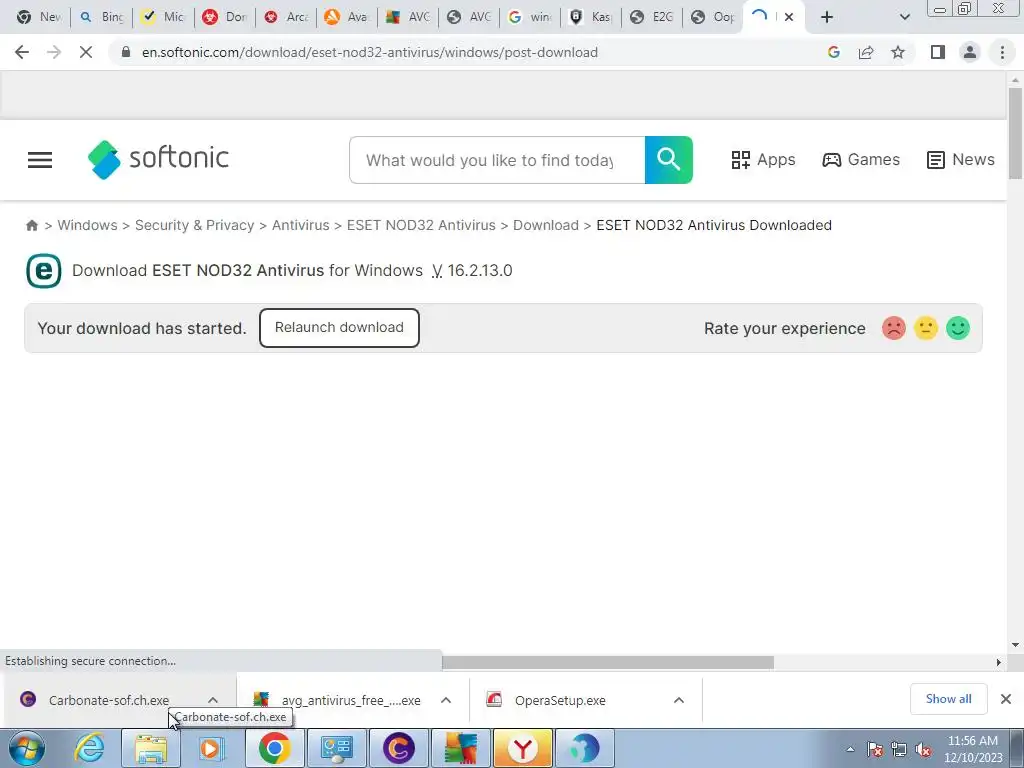Image resolution: width=1024 pixels, height=768 pixels.
Task: Expand the tab search dropdown
Action: click(x=904, y=17)
